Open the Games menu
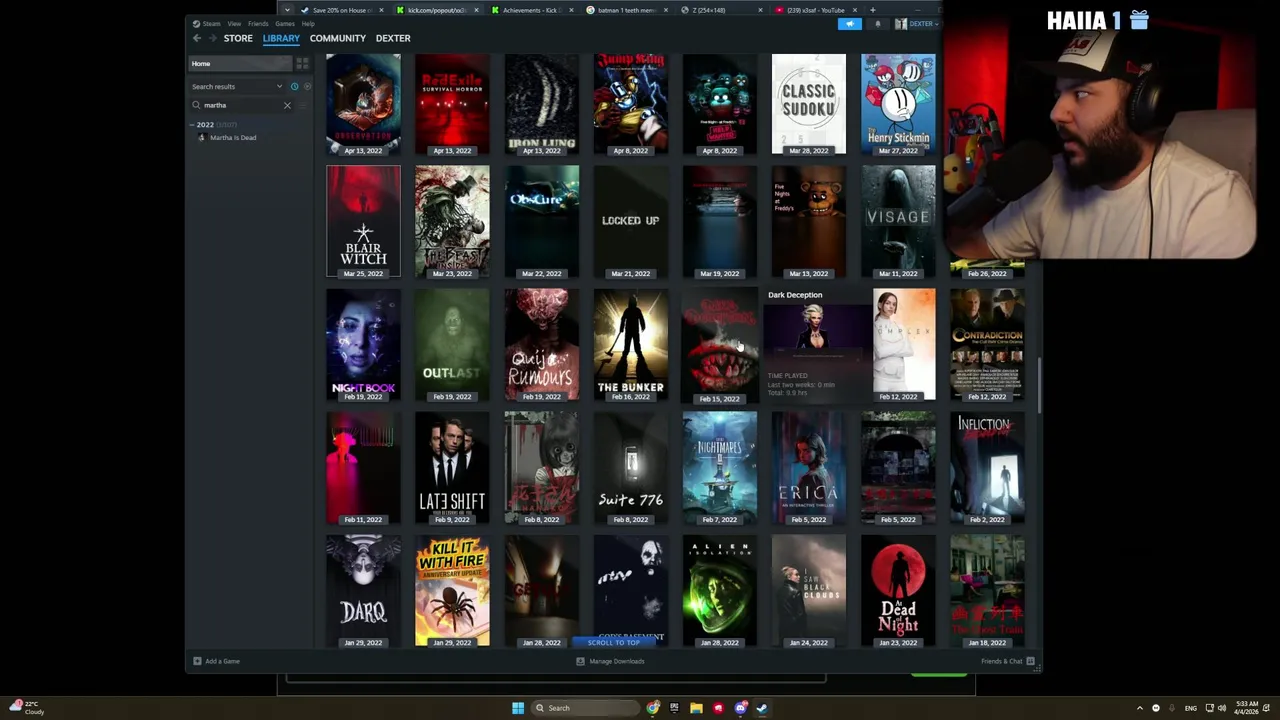 tap(285, 24)
